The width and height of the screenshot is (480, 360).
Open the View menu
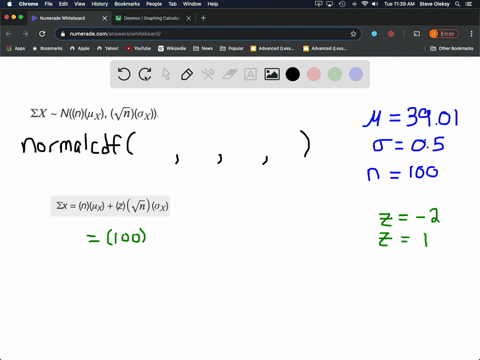click(79, 4)
